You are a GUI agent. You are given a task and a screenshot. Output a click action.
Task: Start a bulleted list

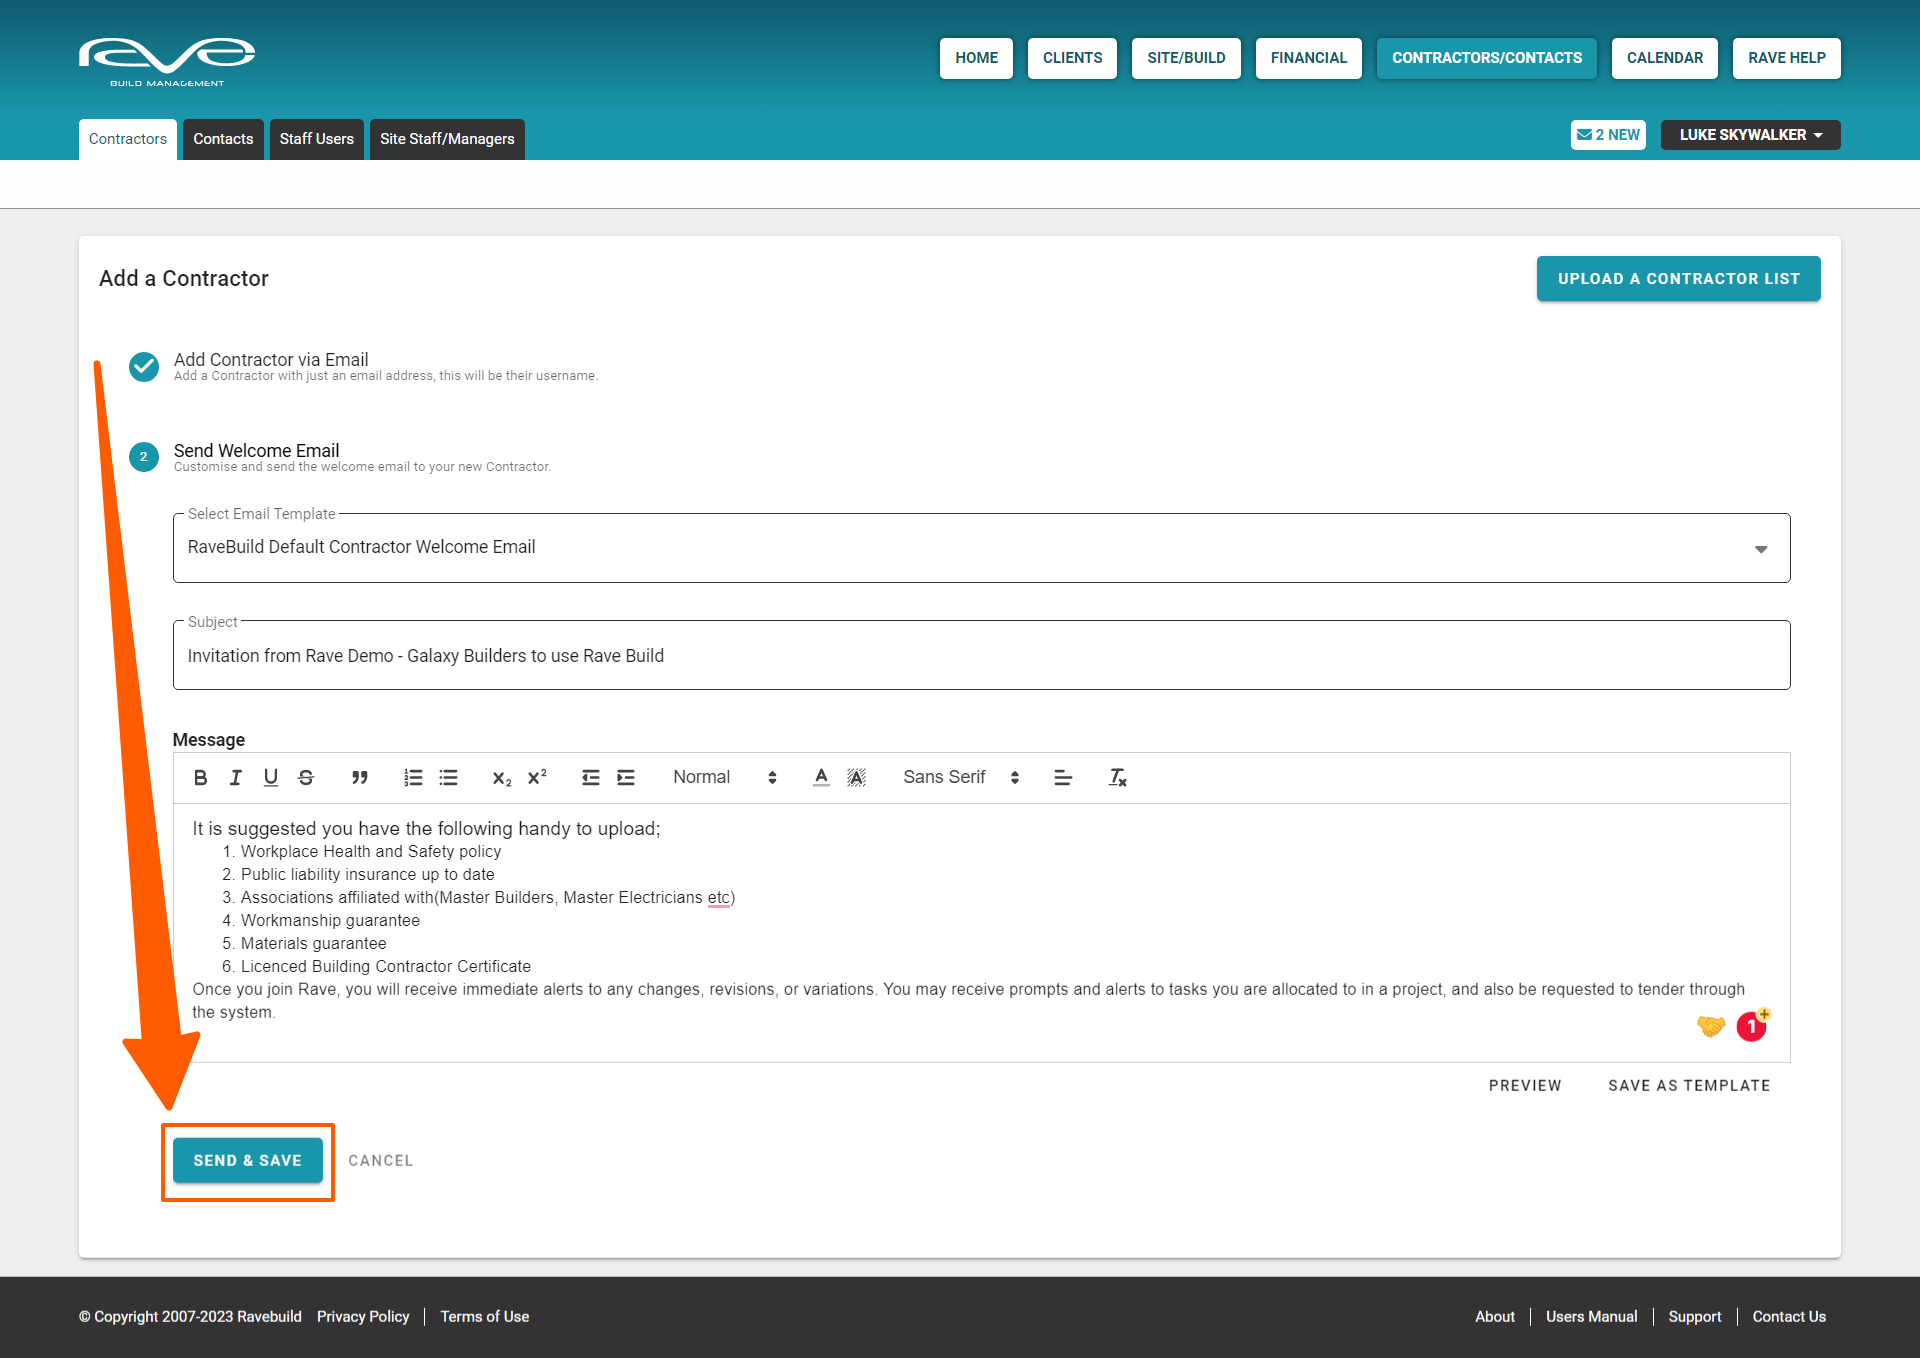[x=448, y=777]
